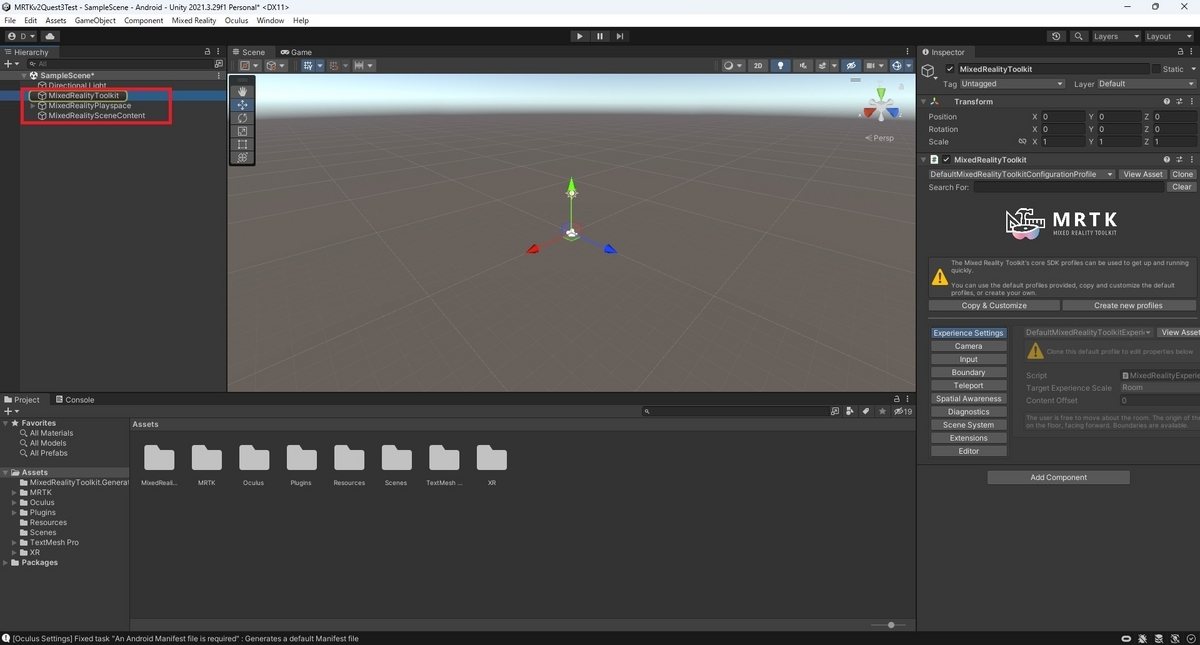Toggle scene view lighting
1200x645 pixels.
pyautogui.click(x=780, y=65)
